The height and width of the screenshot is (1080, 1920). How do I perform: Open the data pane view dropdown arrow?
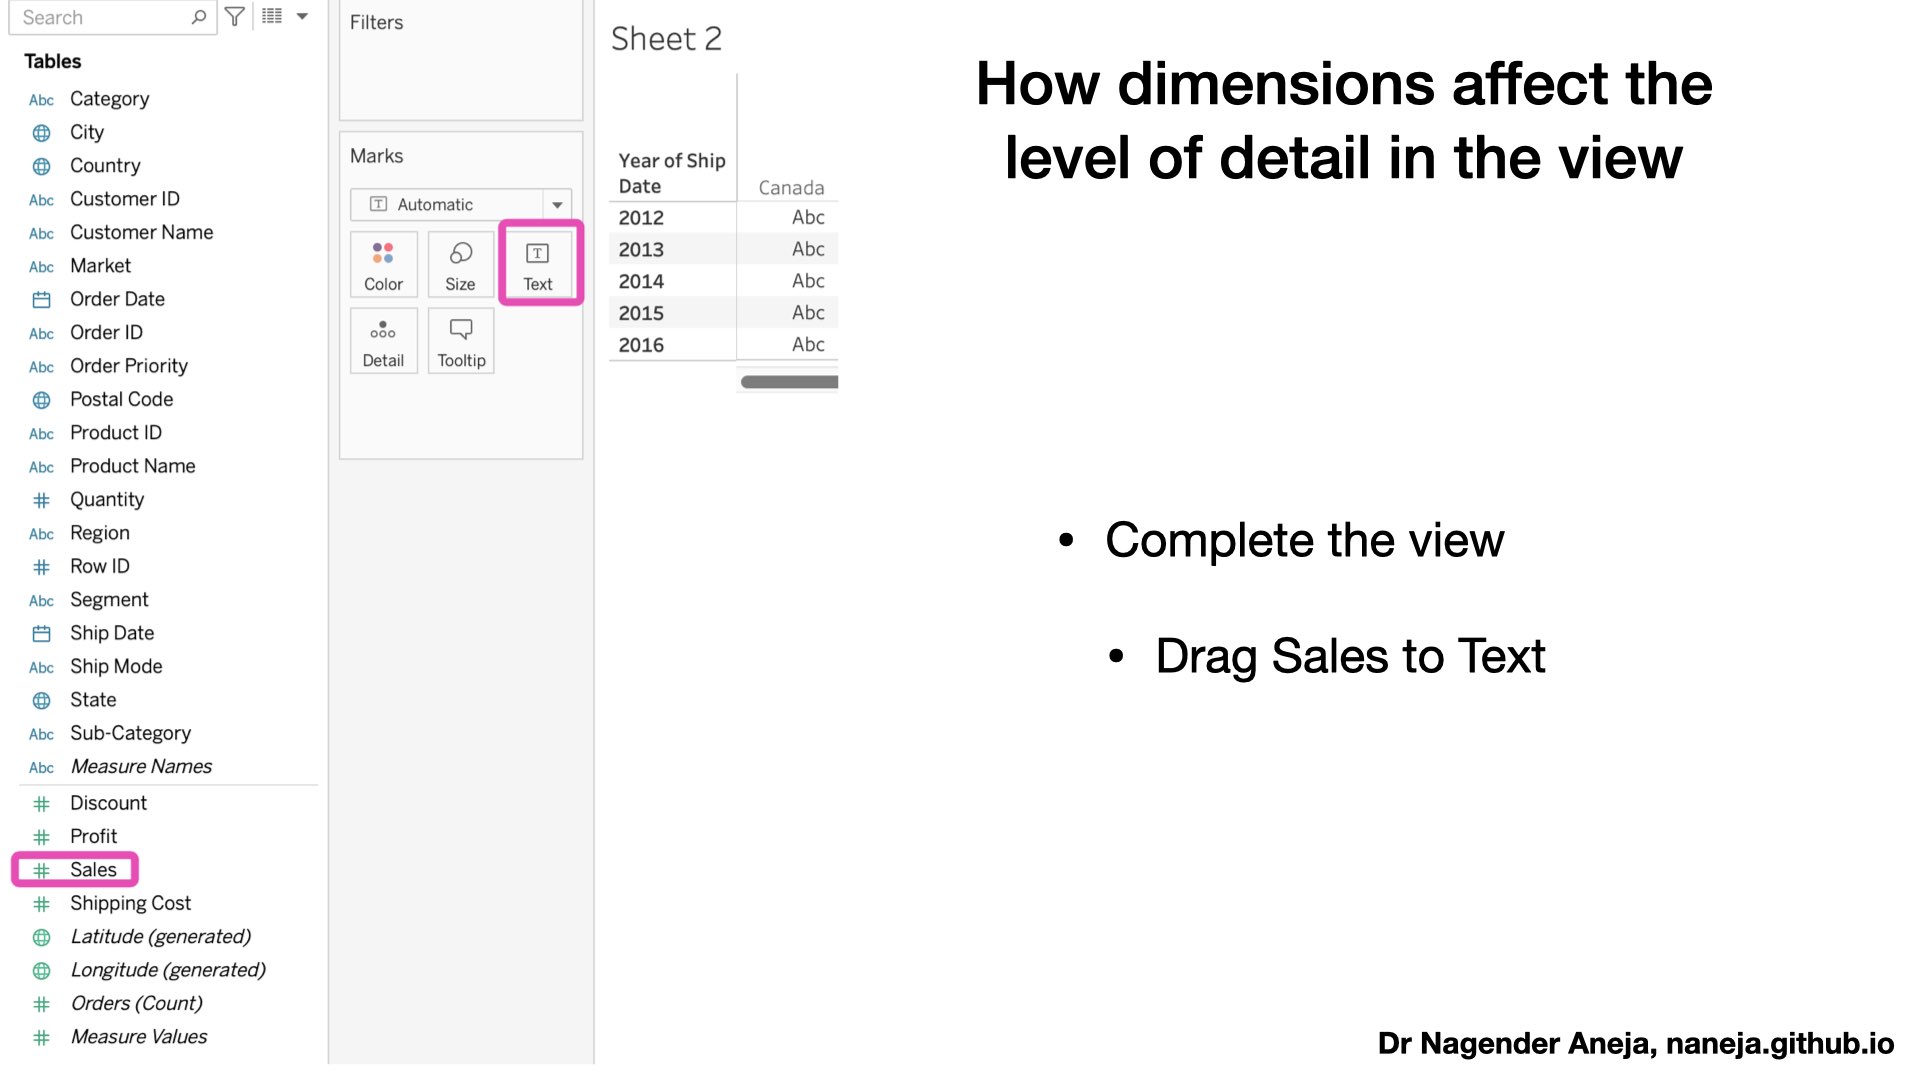click(x=302, y=16)
